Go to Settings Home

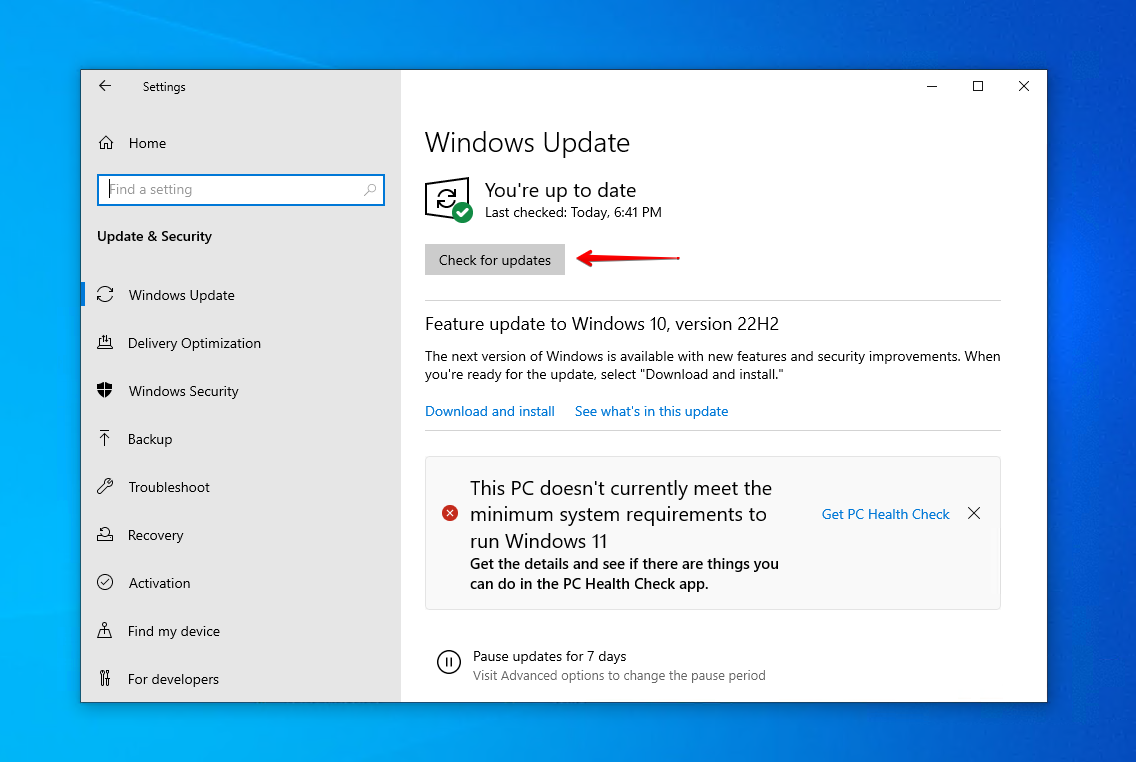tap(241, 143)
